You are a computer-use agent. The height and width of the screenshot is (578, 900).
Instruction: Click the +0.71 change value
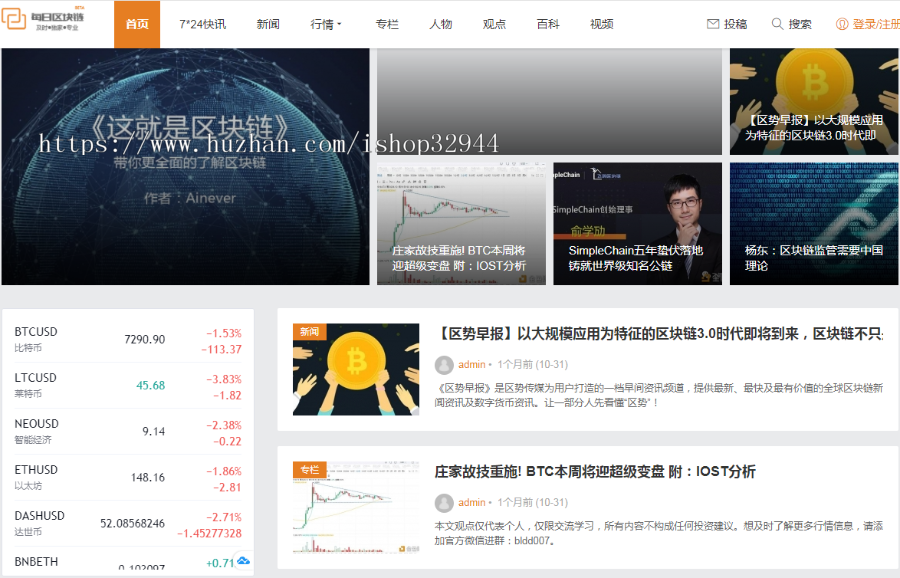coord(220,563)
